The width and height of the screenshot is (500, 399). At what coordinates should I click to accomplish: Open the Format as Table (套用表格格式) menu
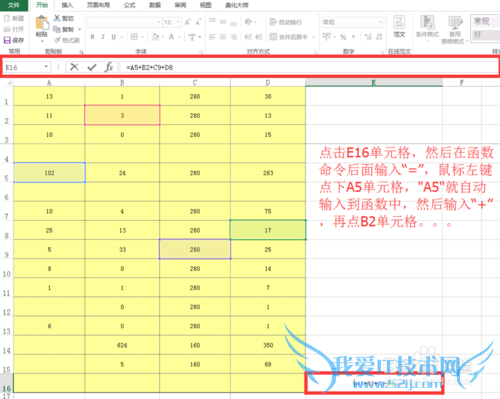point(455,30)
